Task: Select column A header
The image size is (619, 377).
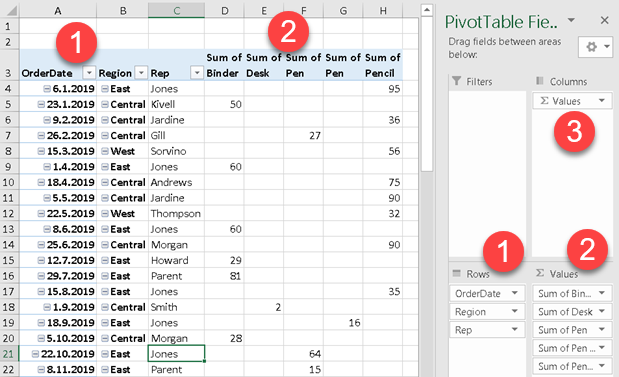Action: click(x=58, y=11)
